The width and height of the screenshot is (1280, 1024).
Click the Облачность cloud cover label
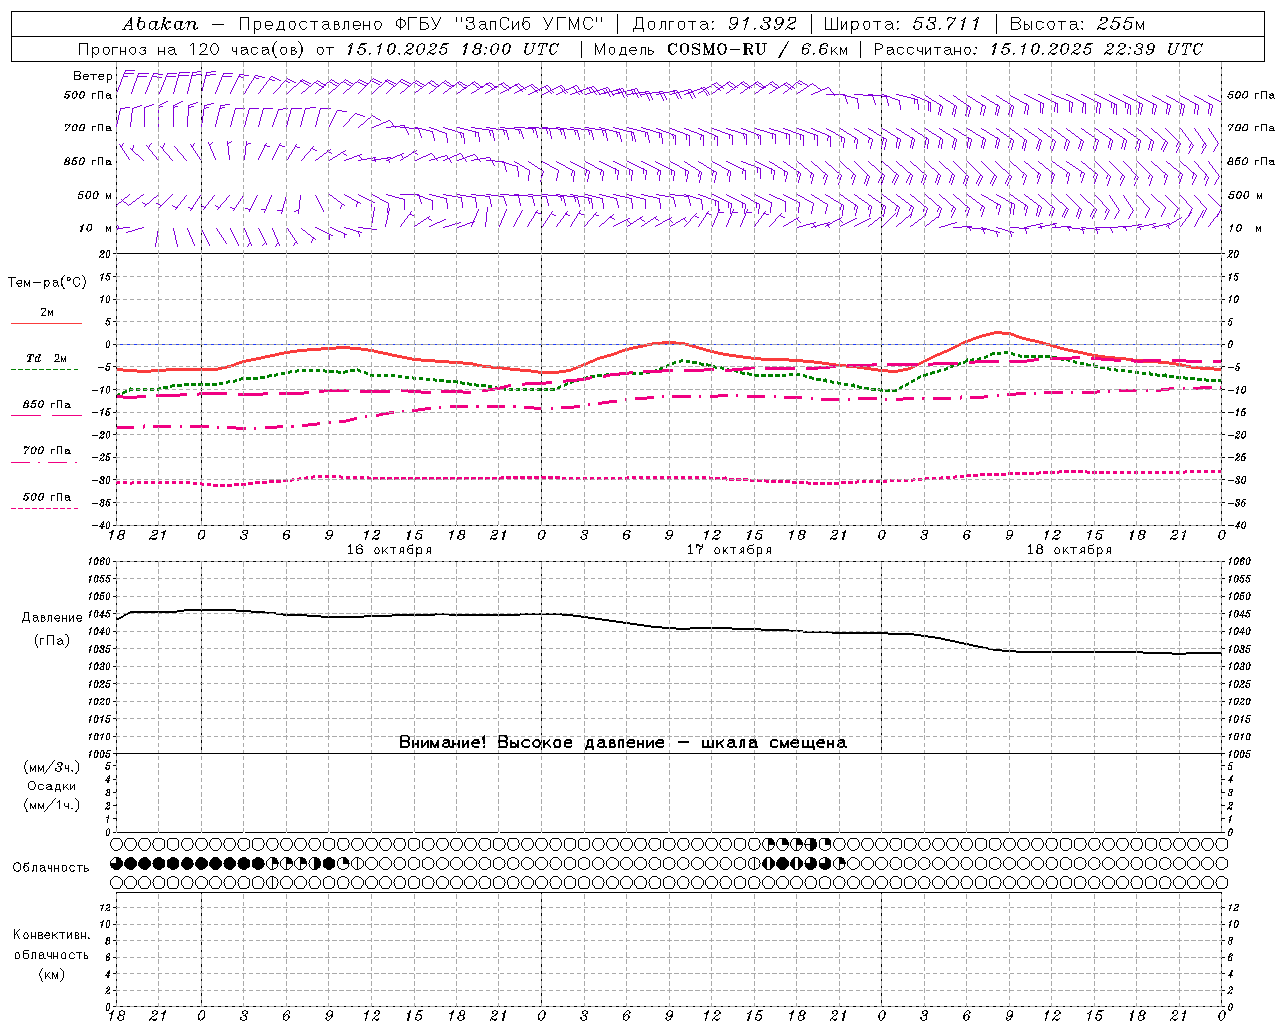(51, 868)
